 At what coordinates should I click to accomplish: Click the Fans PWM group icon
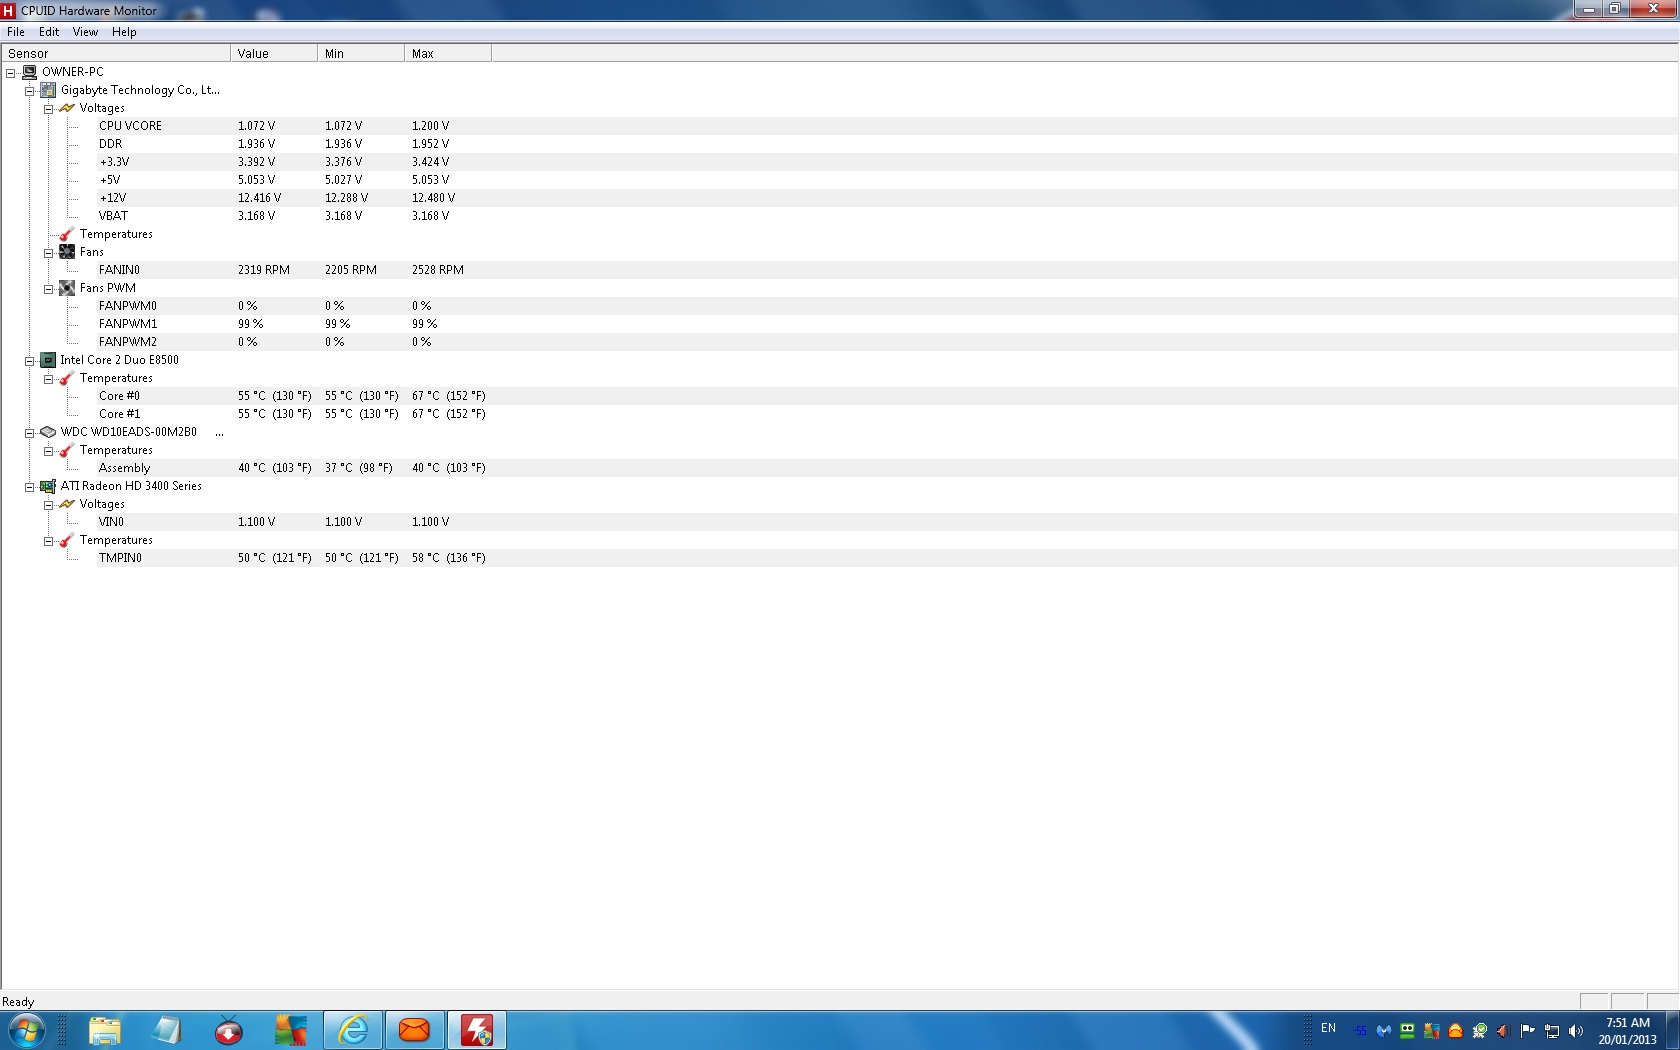[x=67, y=288]
